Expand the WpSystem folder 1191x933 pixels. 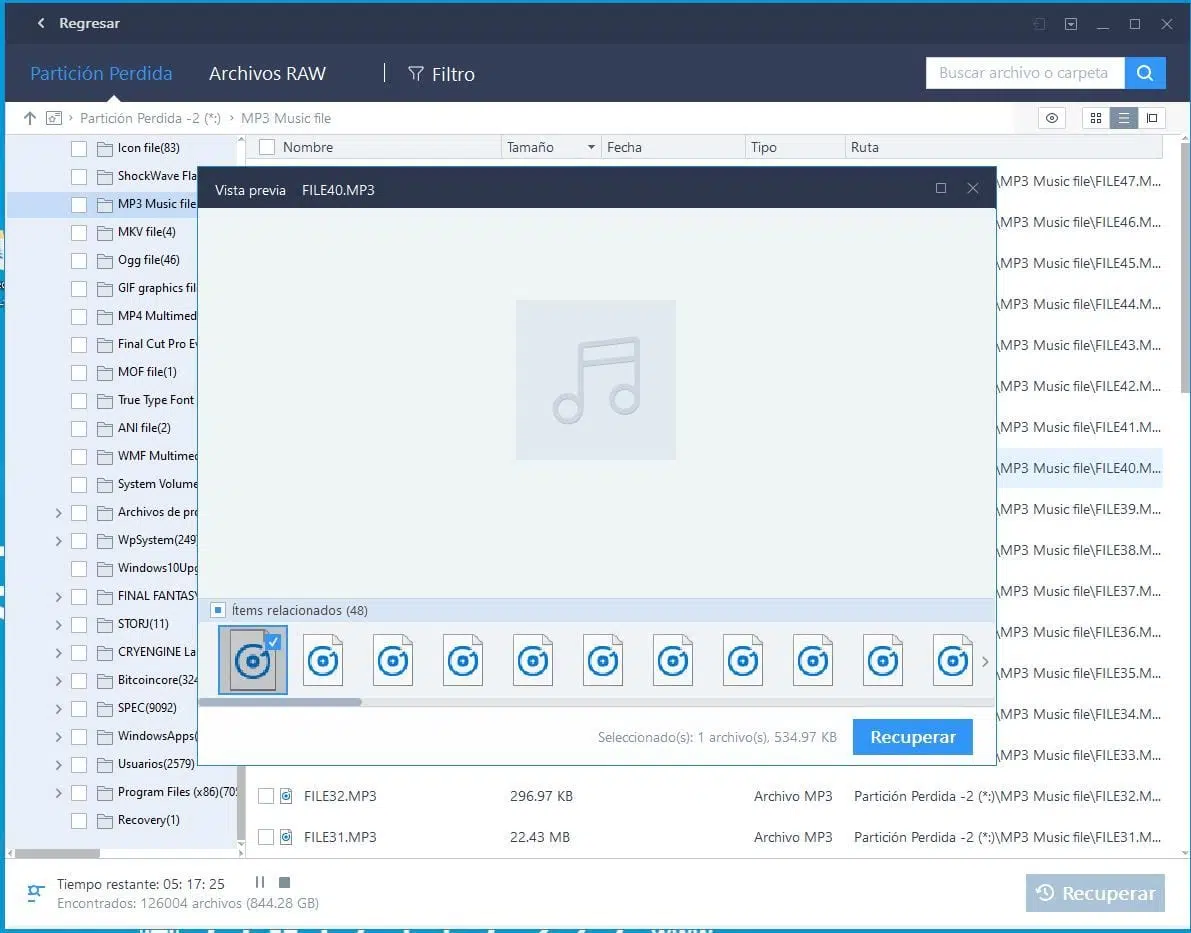pyautogui.click(x=58, y=541)
